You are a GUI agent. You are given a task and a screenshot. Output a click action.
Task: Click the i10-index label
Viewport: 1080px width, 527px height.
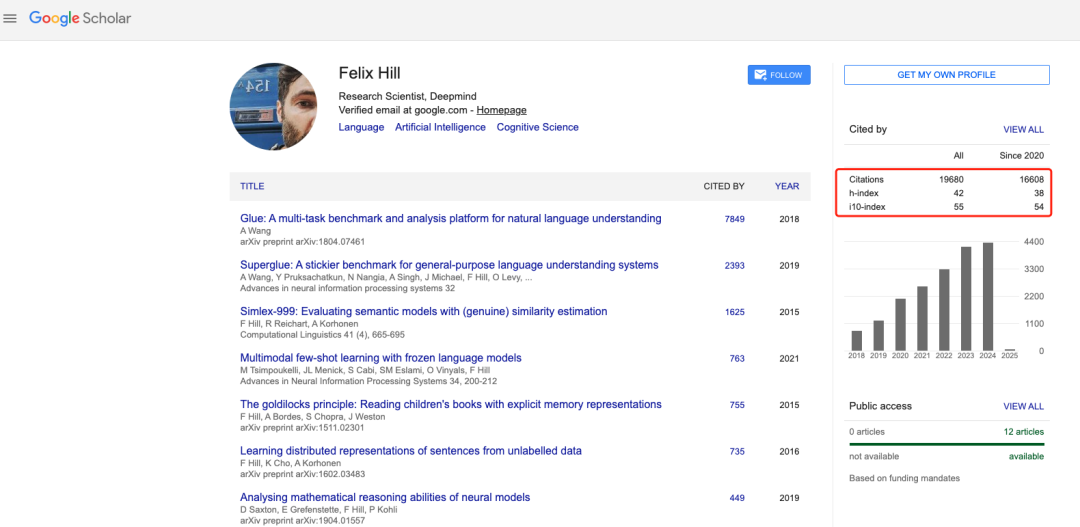pos(867,207)
